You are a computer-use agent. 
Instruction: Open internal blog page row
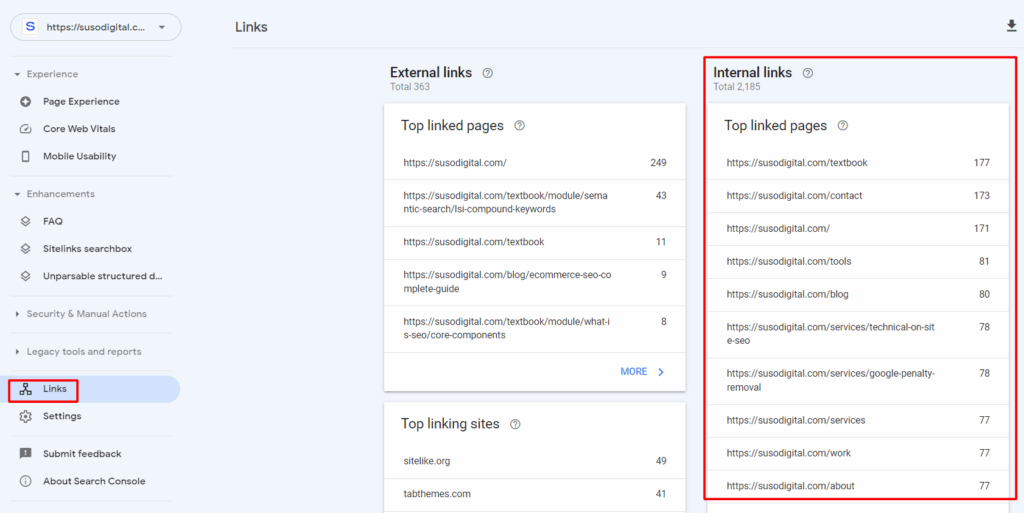pyautogui.click(x=858, y=294)
